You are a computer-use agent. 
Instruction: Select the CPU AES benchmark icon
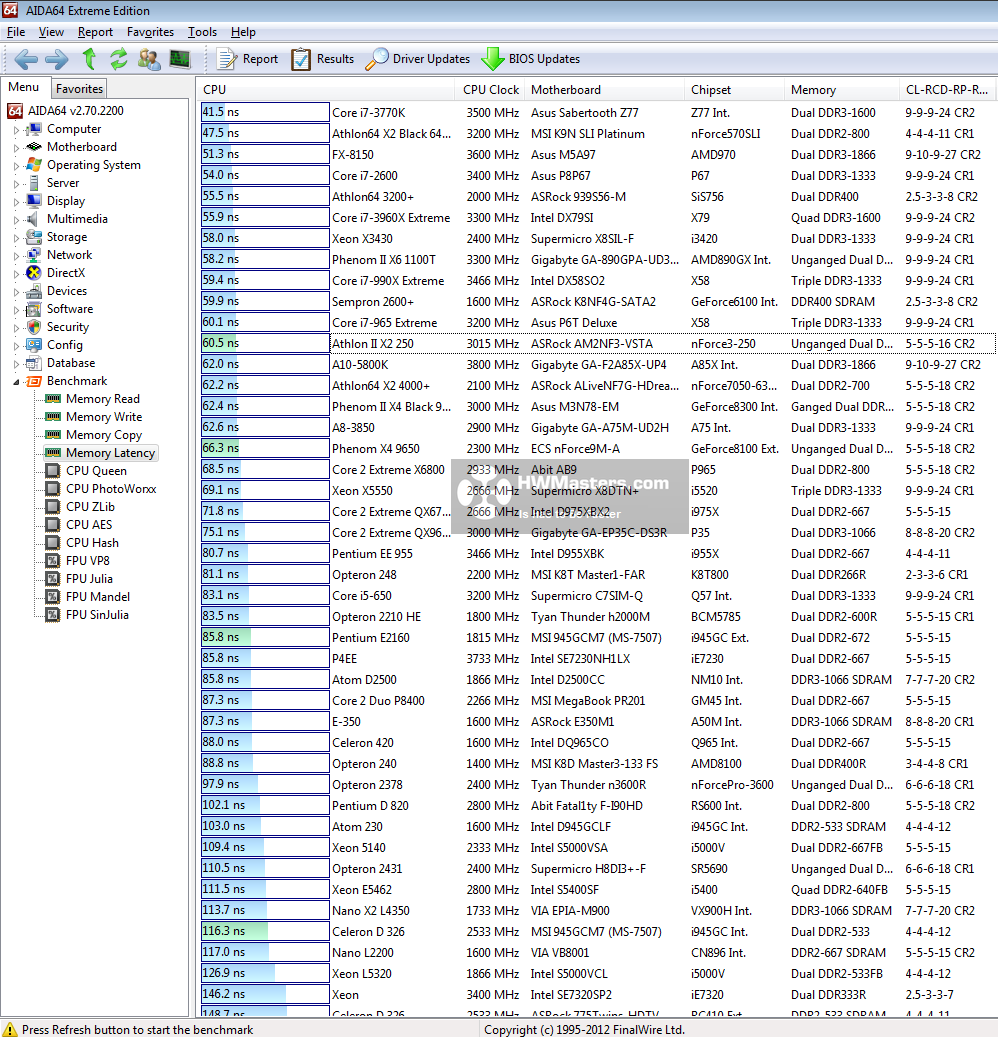[x=52, y=524]
